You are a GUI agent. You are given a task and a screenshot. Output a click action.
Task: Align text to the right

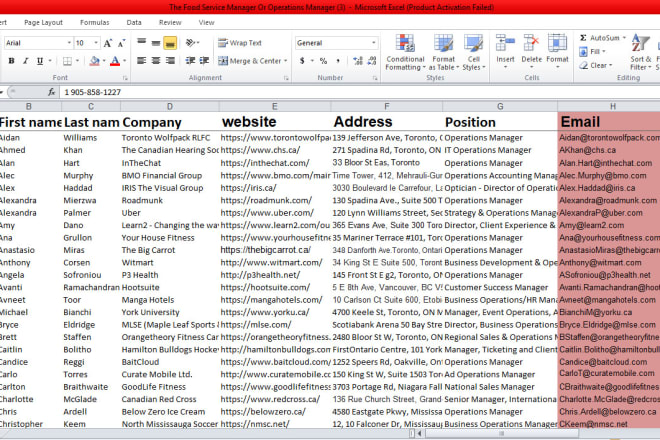point(170,61)
